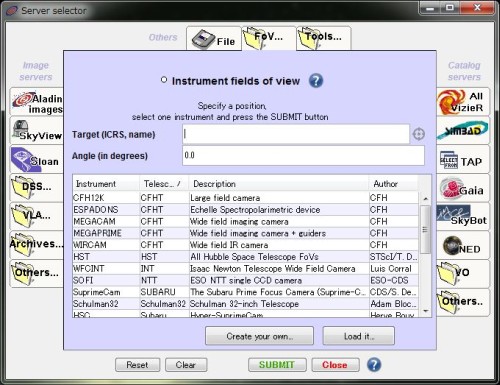The height and width of the screenshot is (385, 500).
Task: Click the Clear button
Action: point(186,365)
